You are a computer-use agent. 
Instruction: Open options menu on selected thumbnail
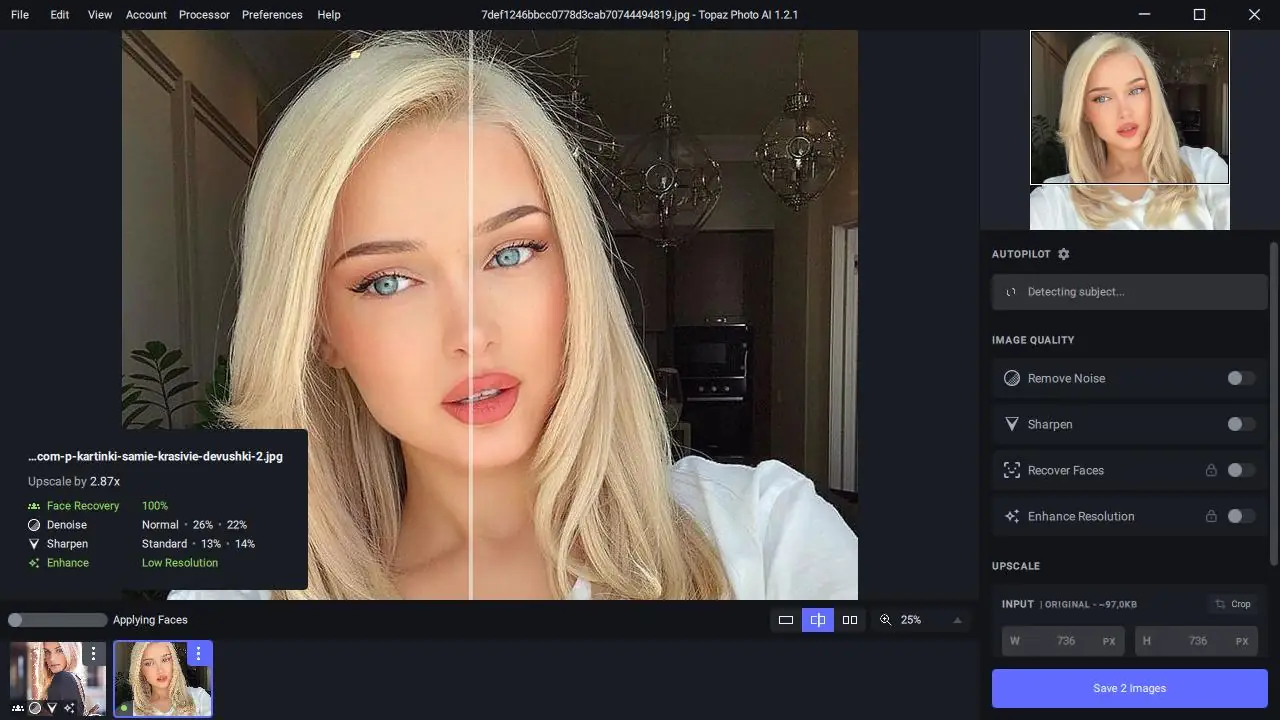[198, 653]
